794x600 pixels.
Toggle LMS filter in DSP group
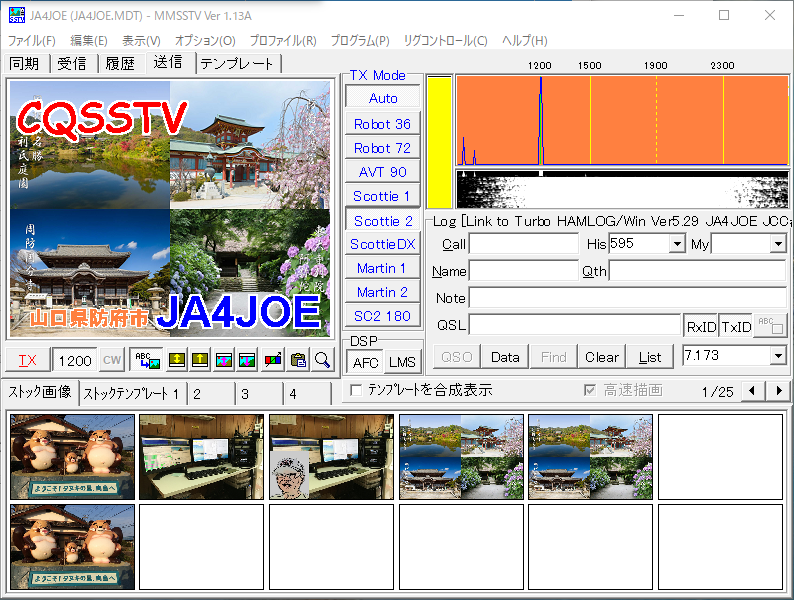click(x=403, y=362)
